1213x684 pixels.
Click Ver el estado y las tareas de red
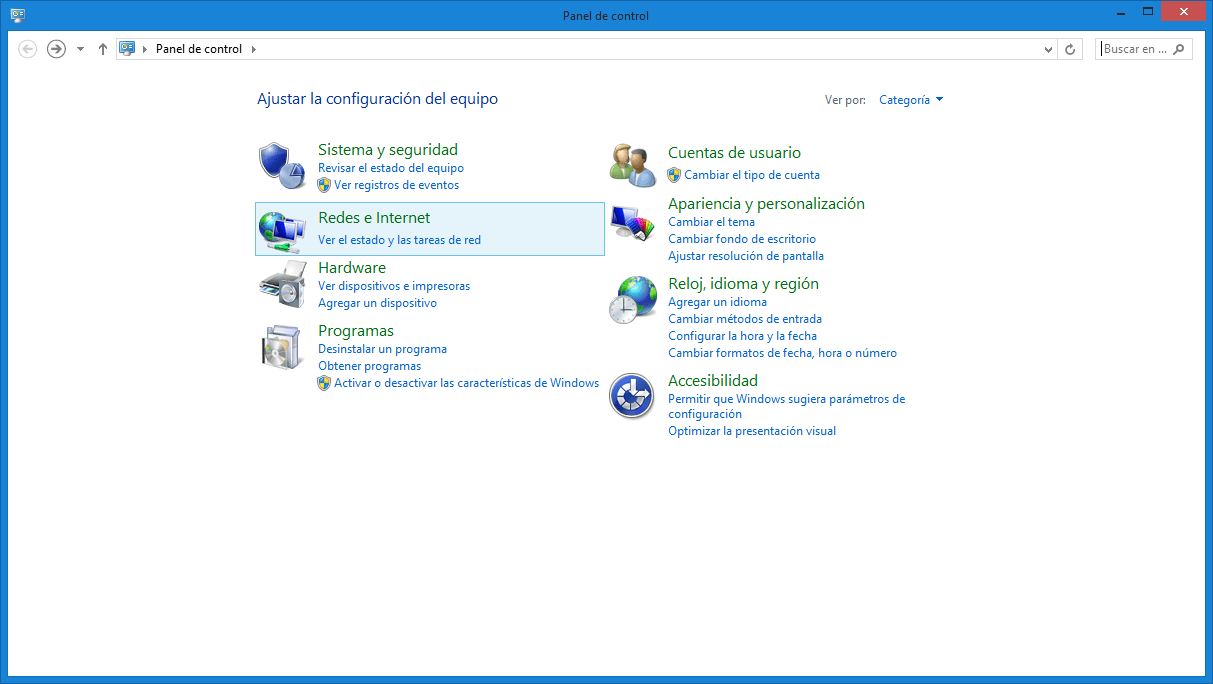coord(399,240)
